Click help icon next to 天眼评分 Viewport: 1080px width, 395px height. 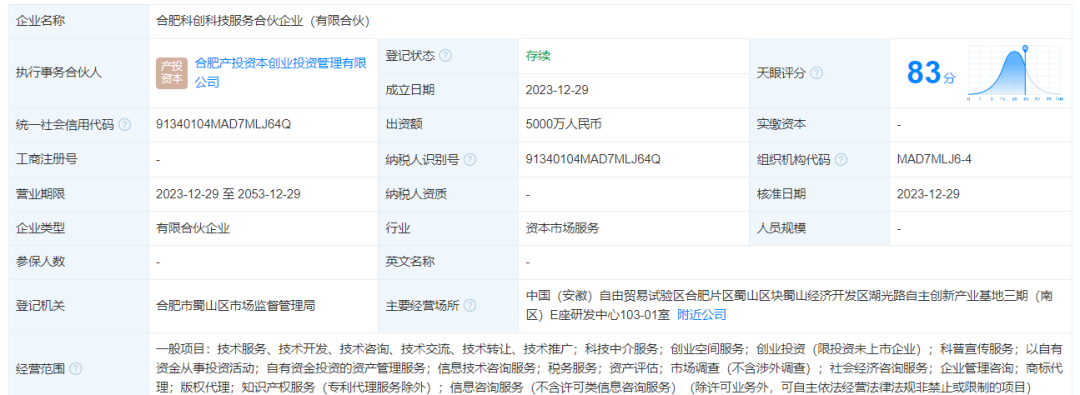pyautogui.click(x=816, y=73)
